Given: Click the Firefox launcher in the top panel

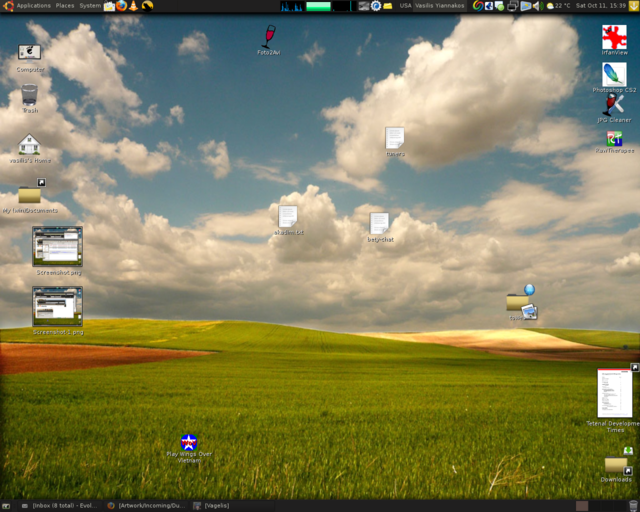Looking at the screenshot, I should [122, 6].
